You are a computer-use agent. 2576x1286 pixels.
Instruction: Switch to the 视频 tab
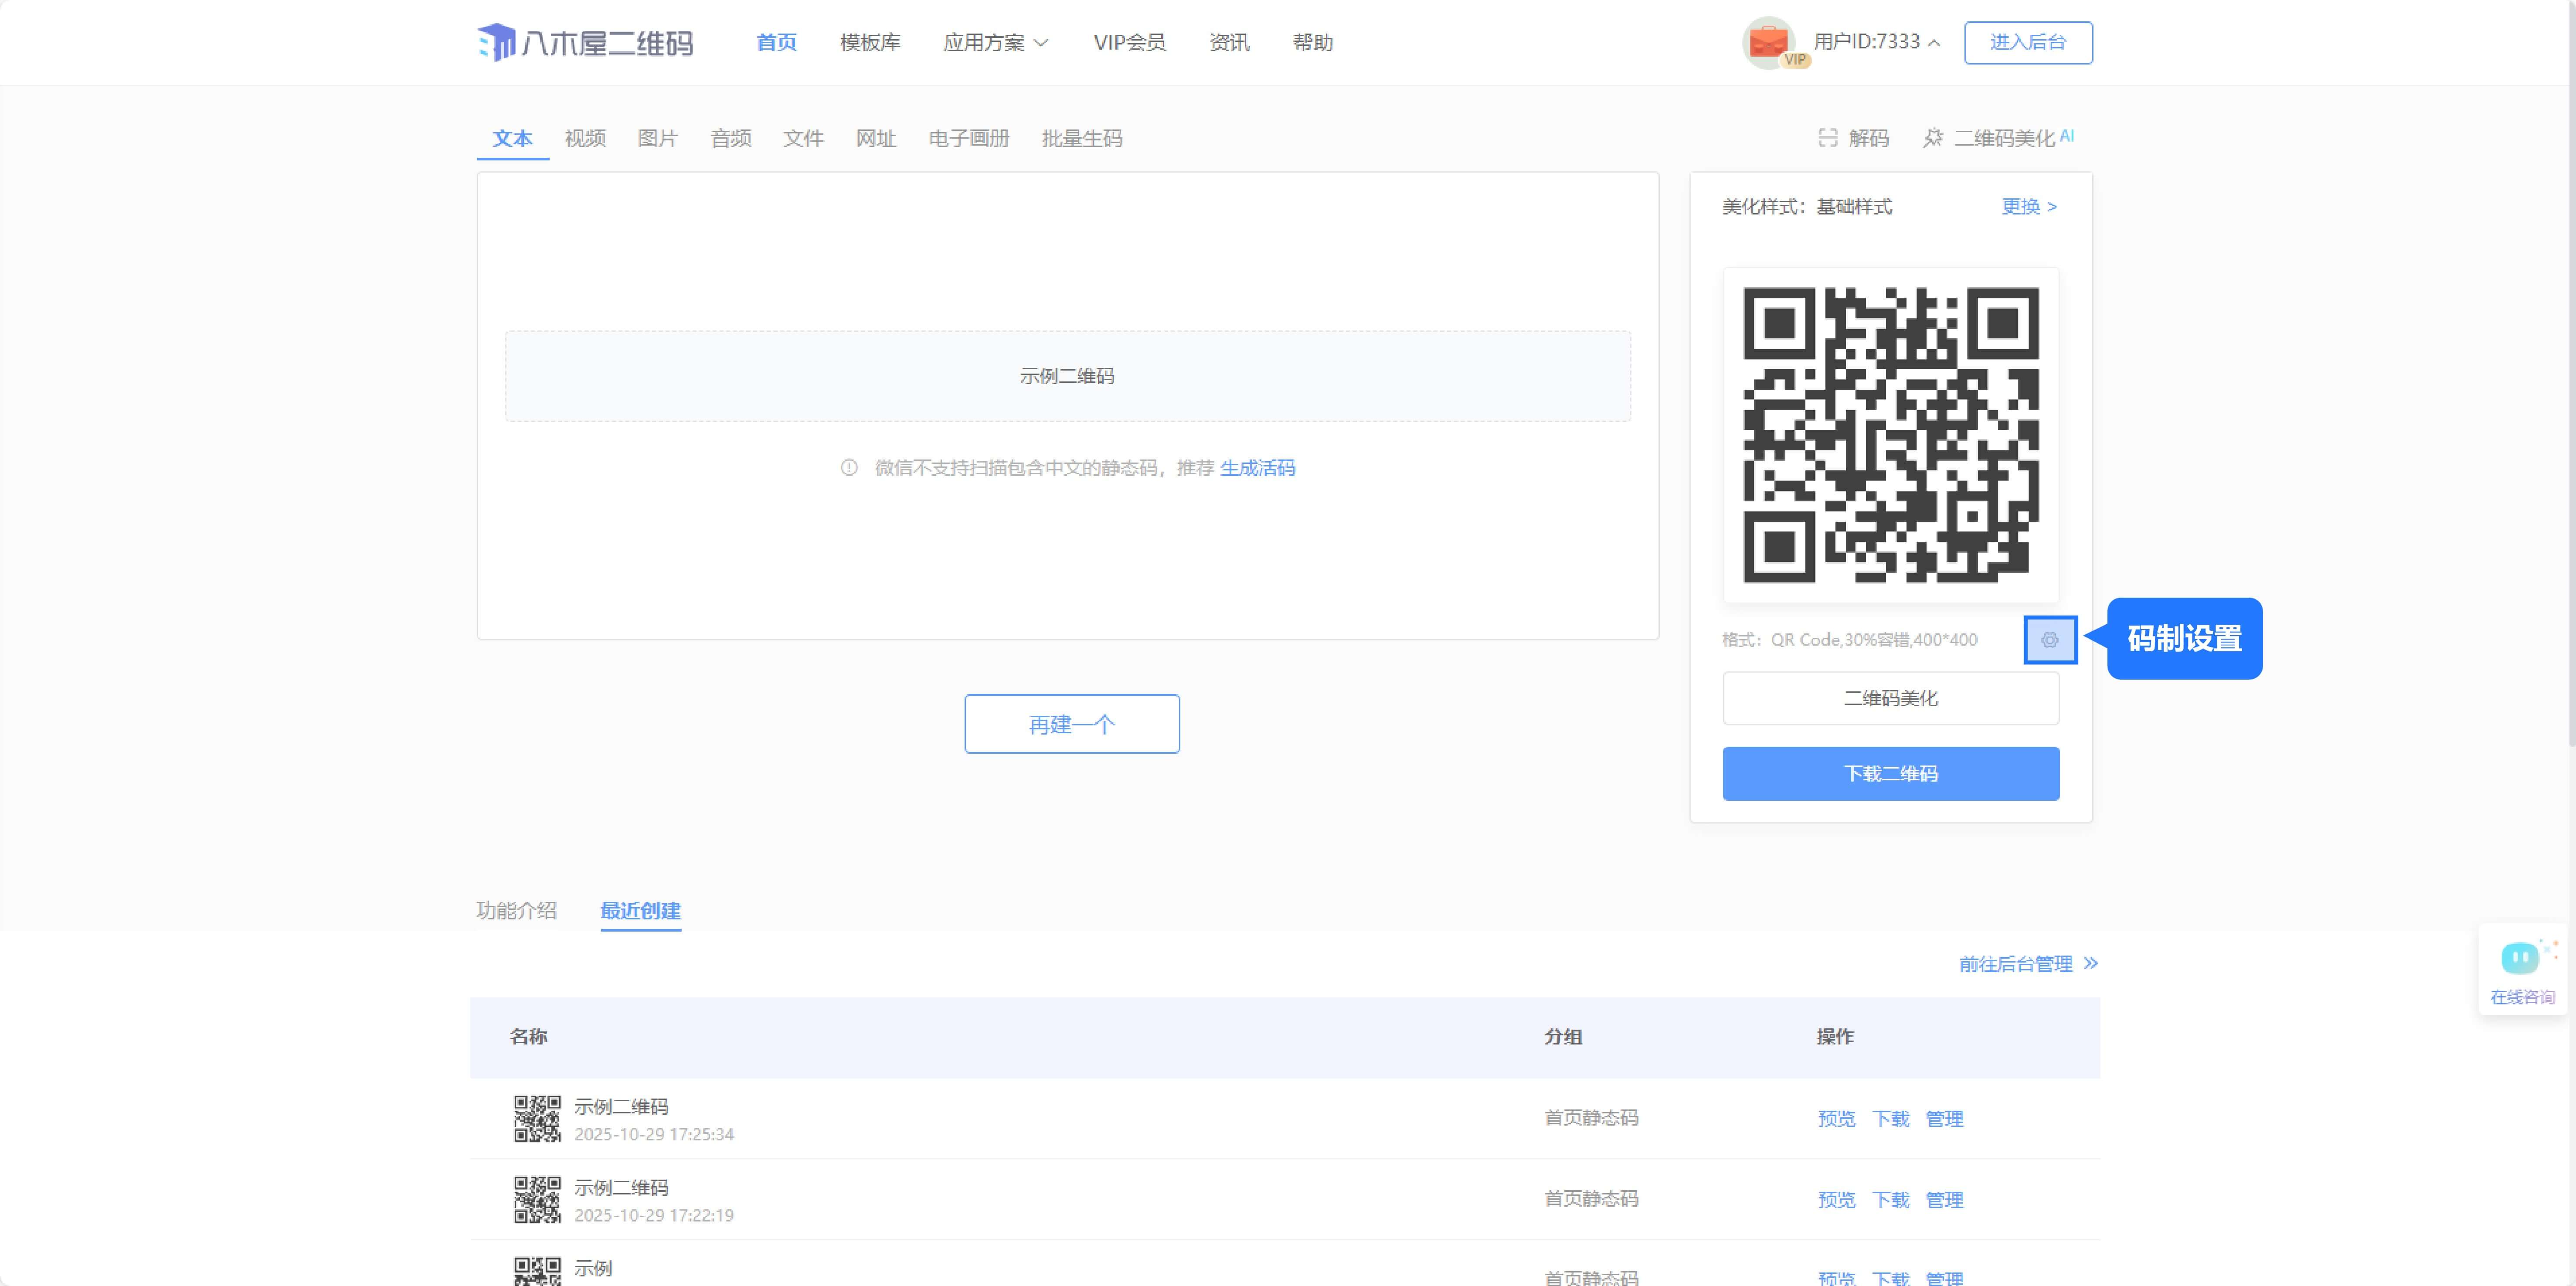tap(585, 138)
